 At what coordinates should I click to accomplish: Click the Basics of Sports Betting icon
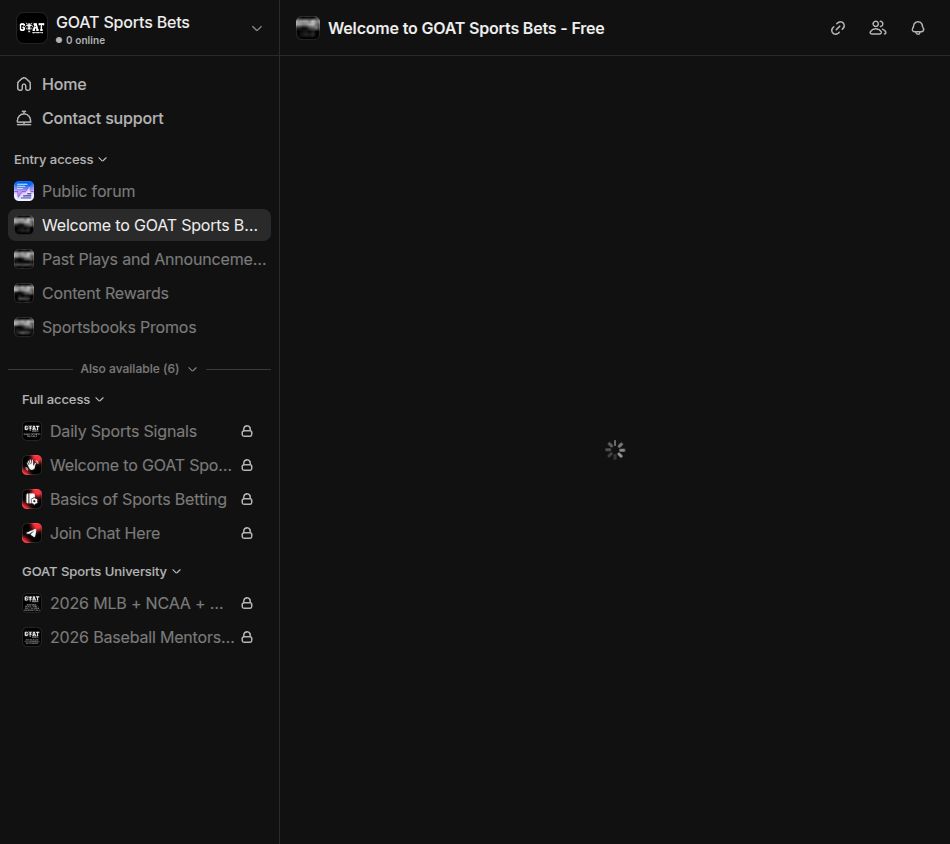point(32,499)
